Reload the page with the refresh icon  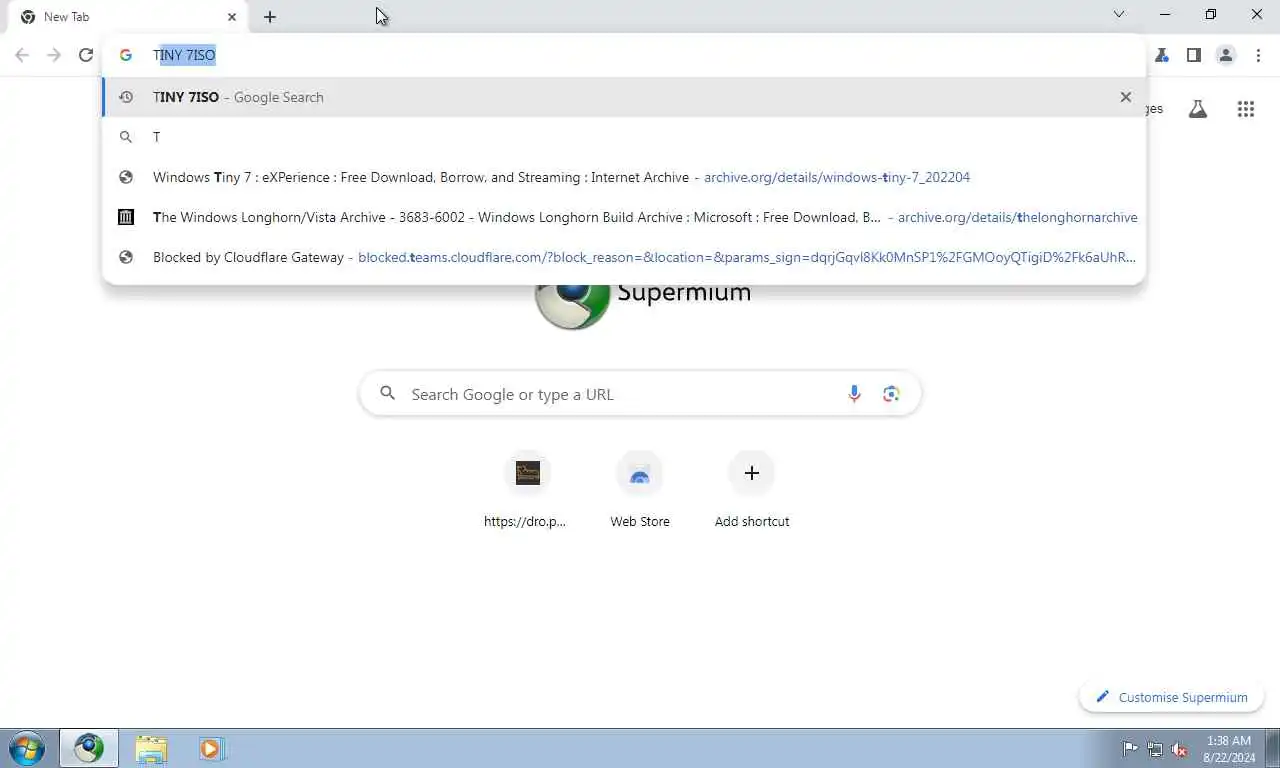point(86,55)
